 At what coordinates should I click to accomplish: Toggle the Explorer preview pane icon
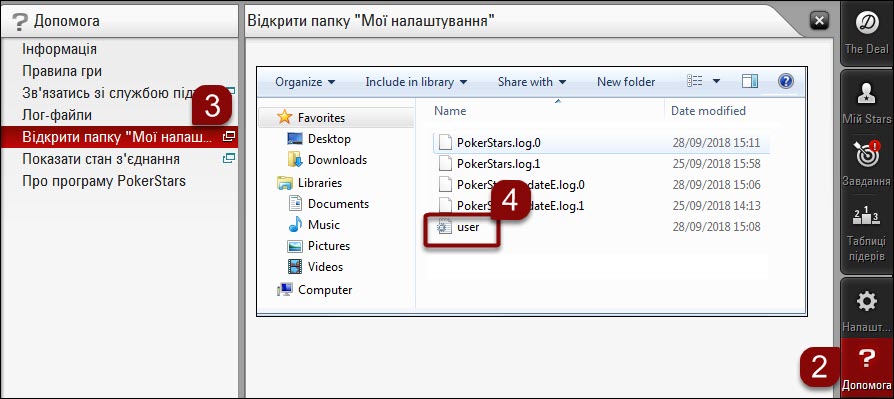(x=750, y=82)
